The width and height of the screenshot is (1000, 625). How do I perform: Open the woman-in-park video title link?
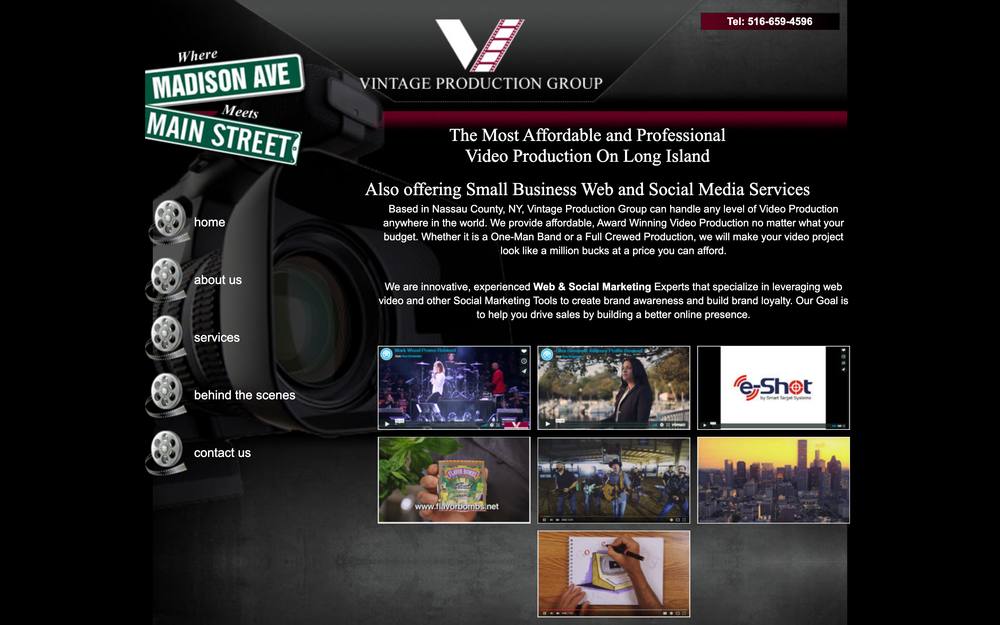tap(599, 350)
